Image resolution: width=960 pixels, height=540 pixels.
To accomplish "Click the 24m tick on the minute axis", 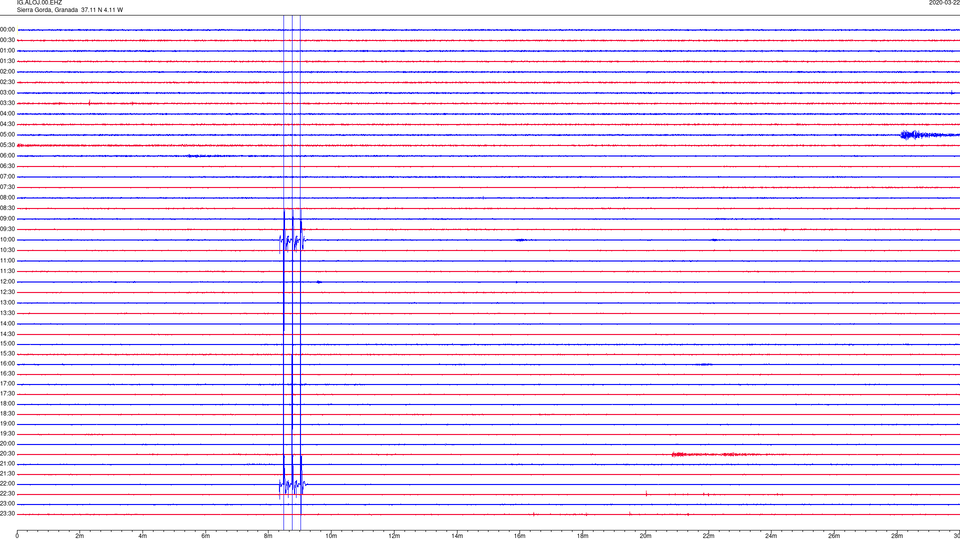I will 771,536.
